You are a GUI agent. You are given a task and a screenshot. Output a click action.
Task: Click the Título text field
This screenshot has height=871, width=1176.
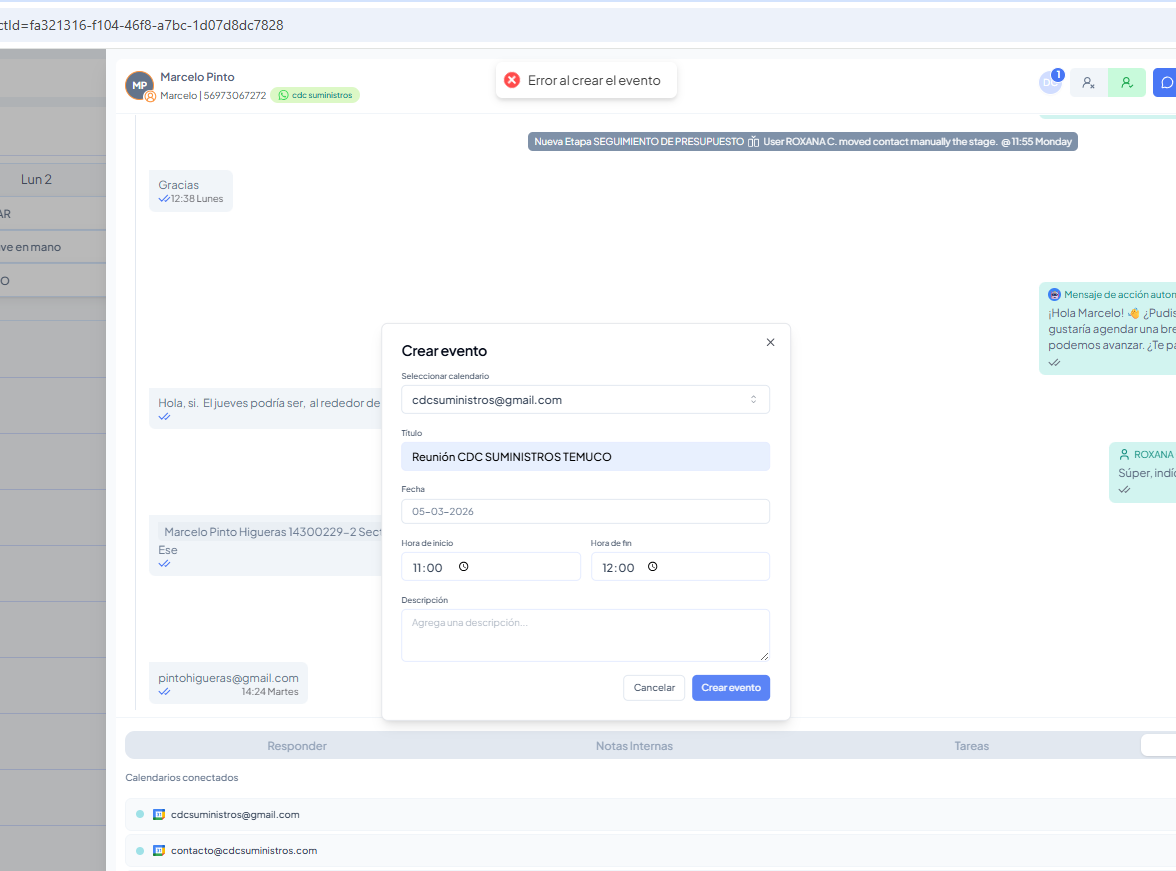585,457
